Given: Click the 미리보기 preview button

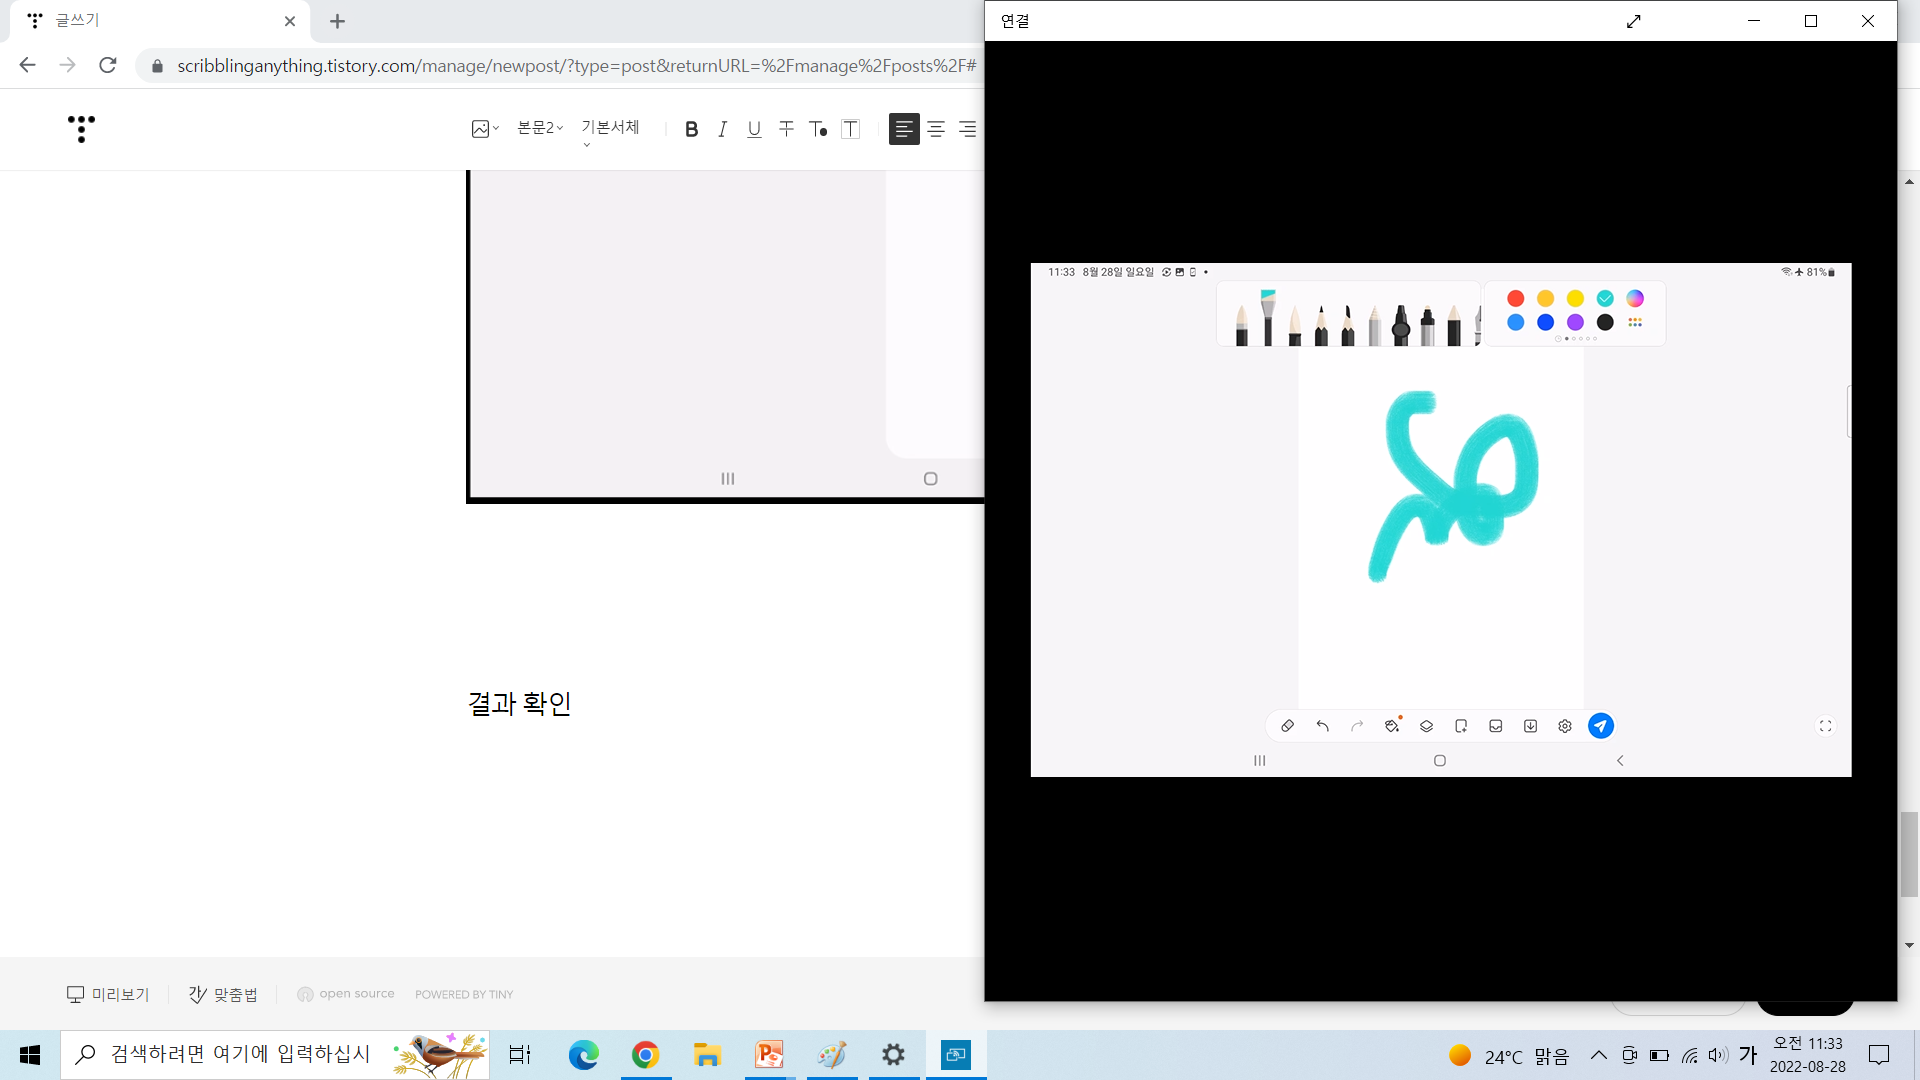Looking at the screenshot, I should point(108,994).
